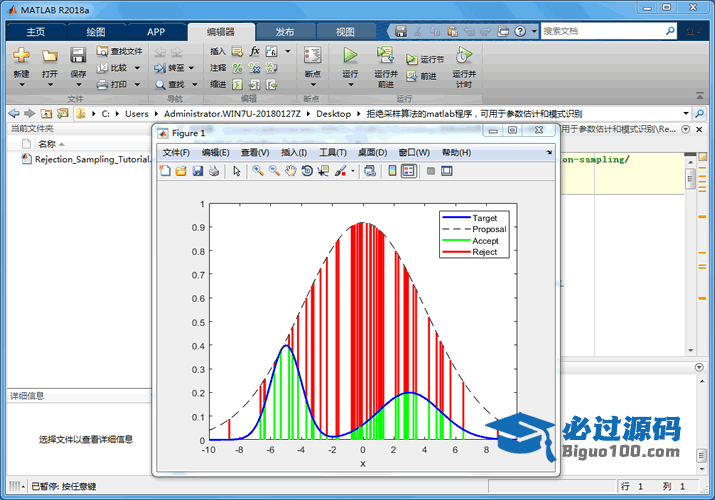715x500 pixels.
Task: Toggle Zoom Out tool in Figure toolbar
Action: 274,171
